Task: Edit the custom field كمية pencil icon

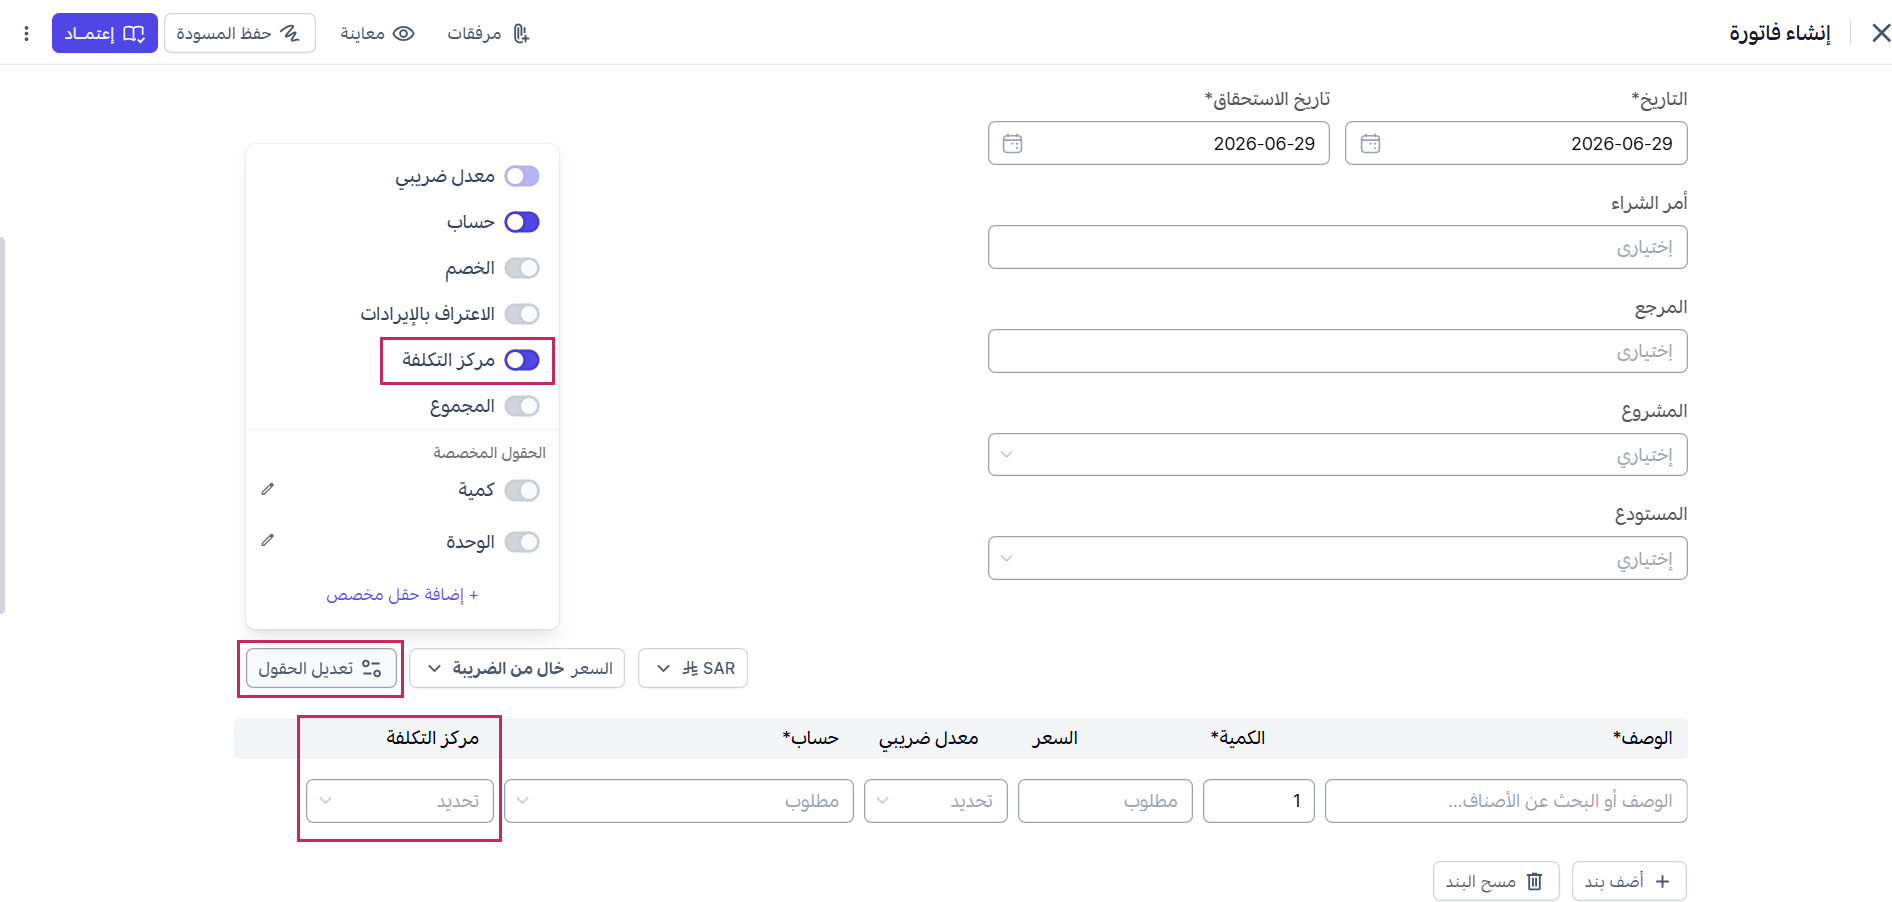Action: point(267,489)
